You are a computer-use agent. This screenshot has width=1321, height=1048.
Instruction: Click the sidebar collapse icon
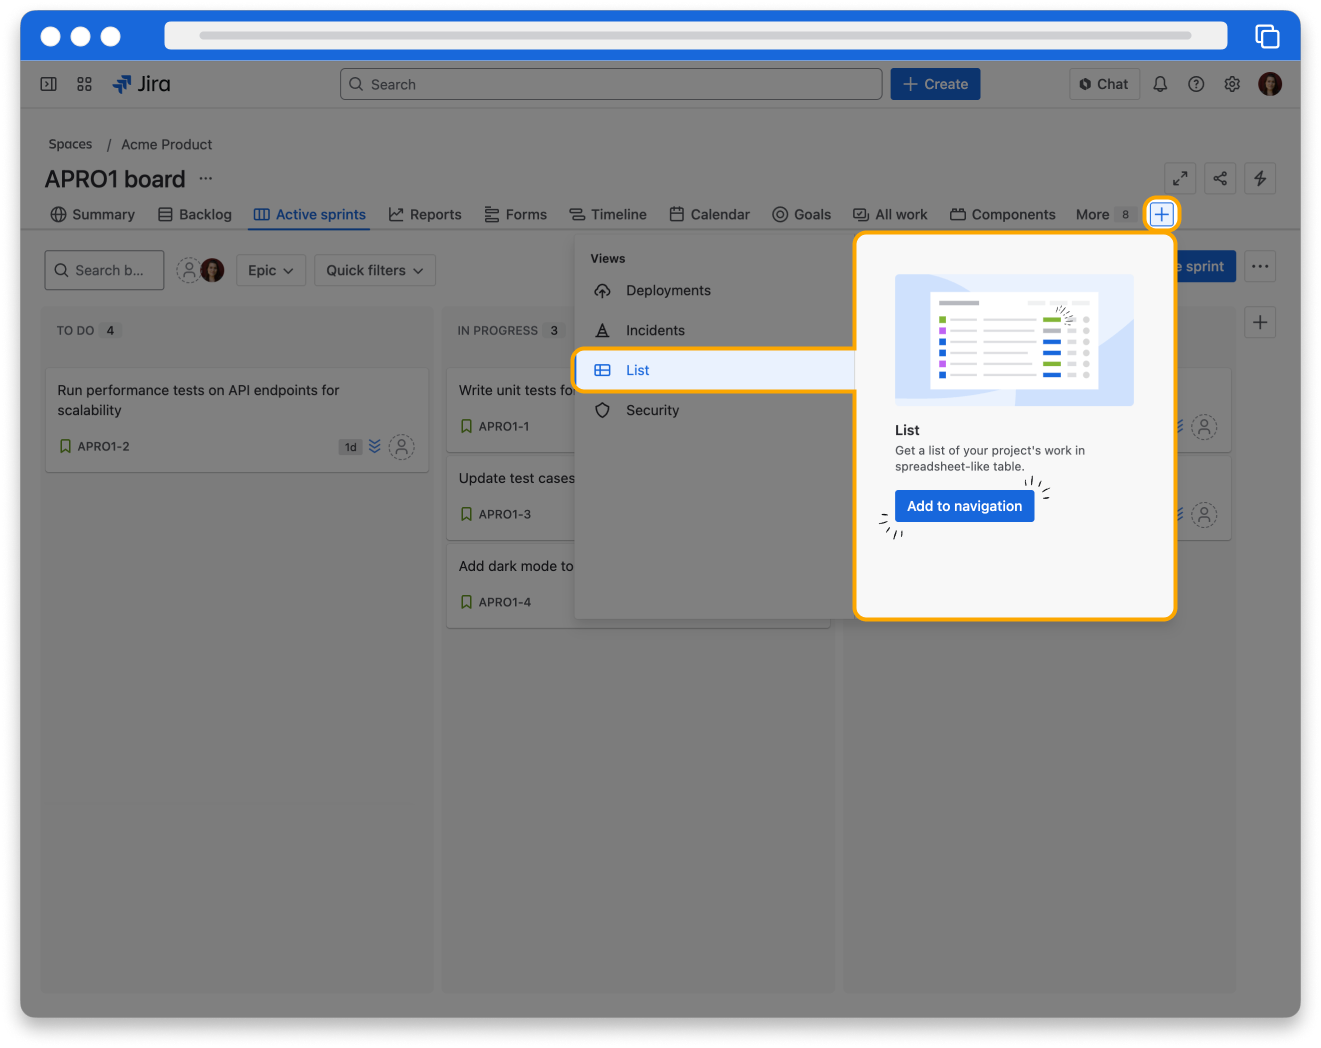[48, 84]
